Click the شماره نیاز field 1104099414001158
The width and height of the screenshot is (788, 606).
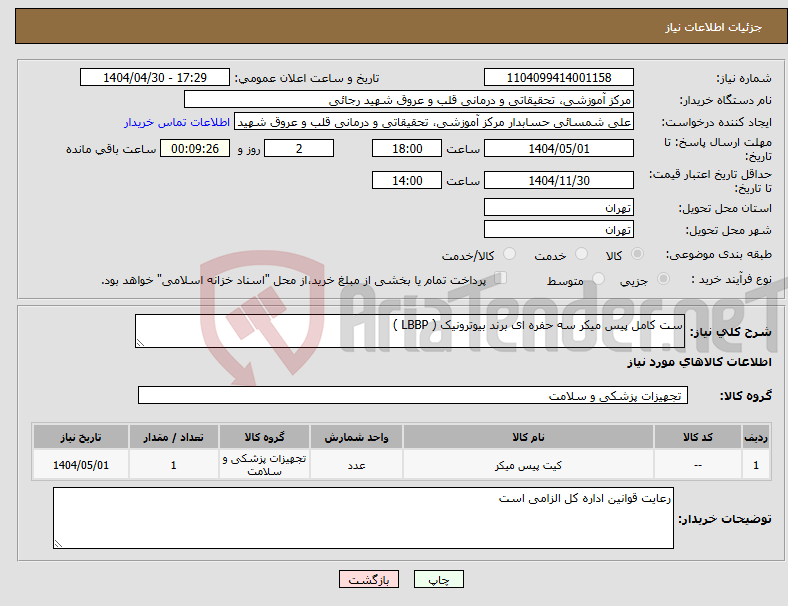(559, 78)
